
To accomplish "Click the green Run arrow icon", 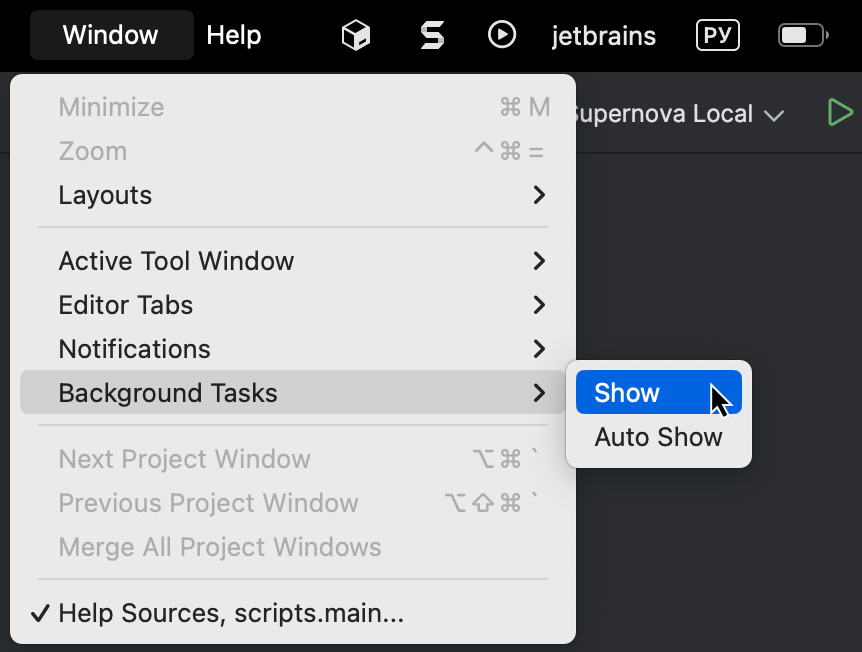I will pos(839,112).
